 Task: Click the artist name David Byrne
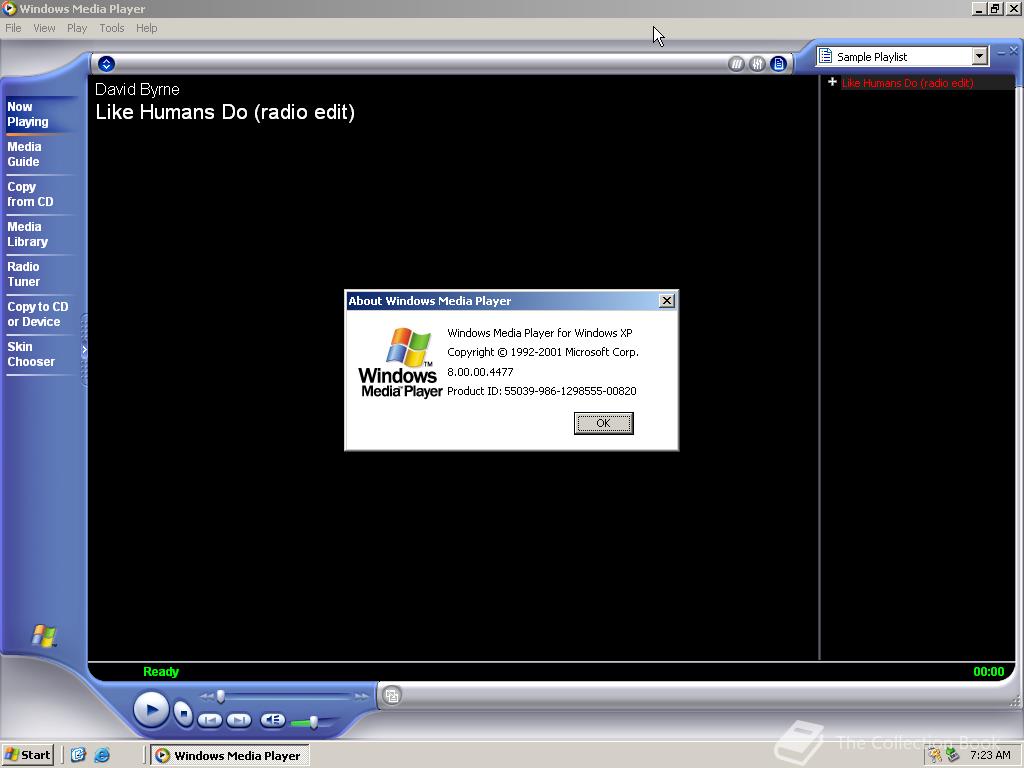point(137,89)
